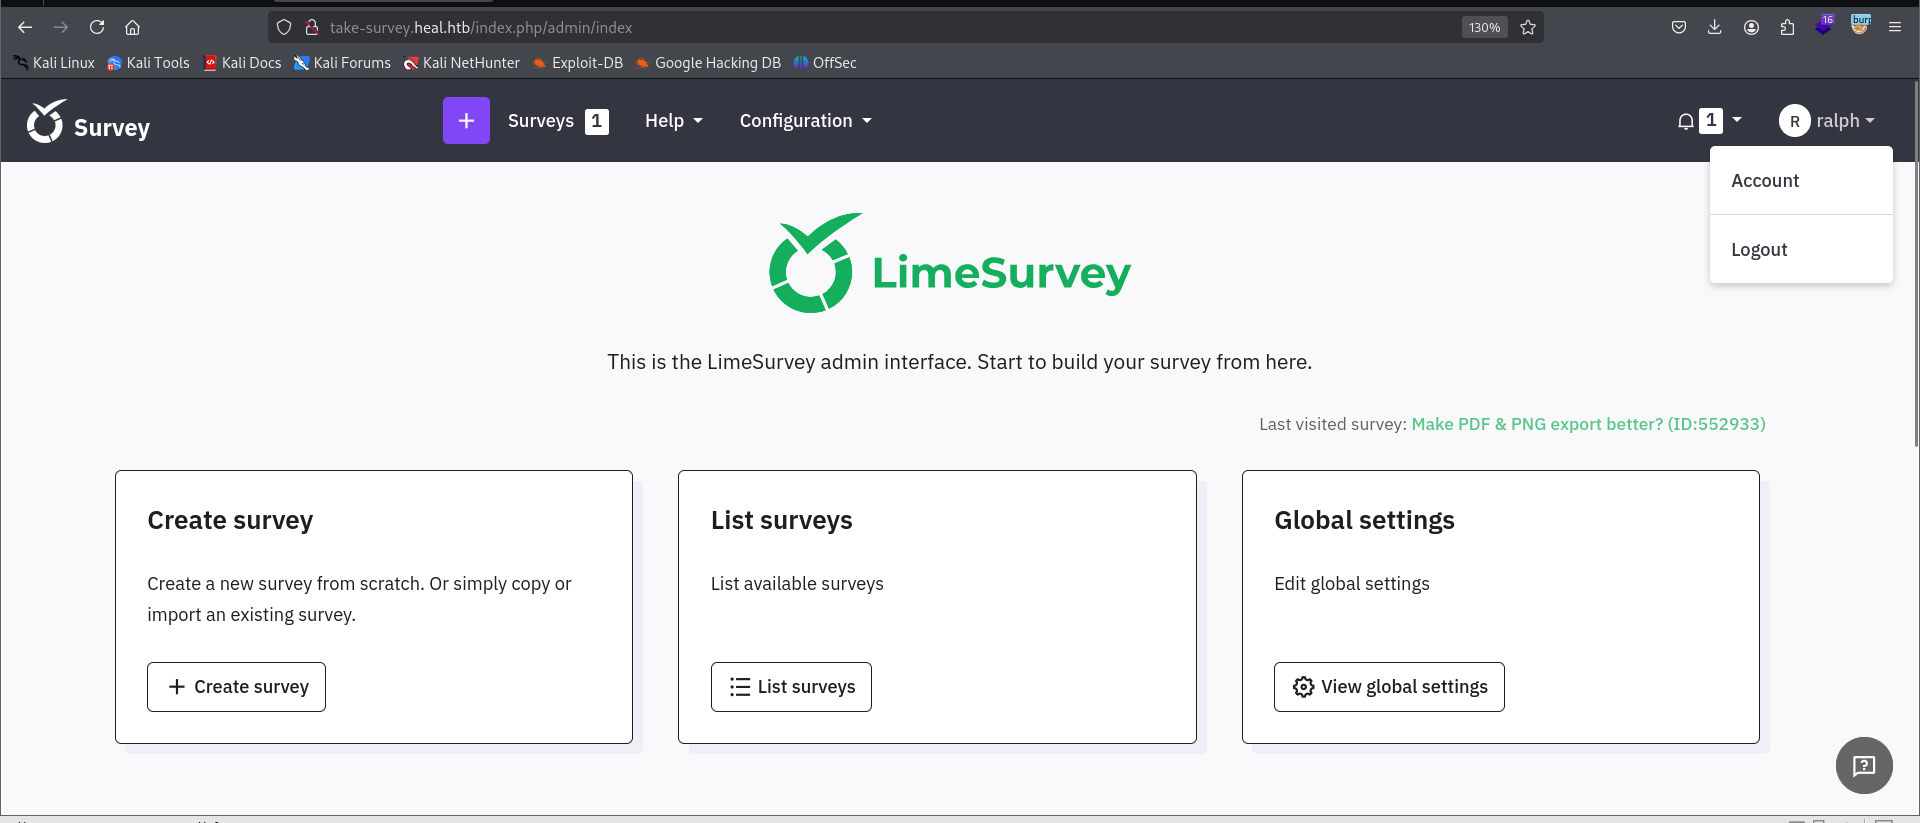The width and height of the screenshot is (1920, 823).
Task: Open the Kali Tools bookmark
Action: point(148,62)
